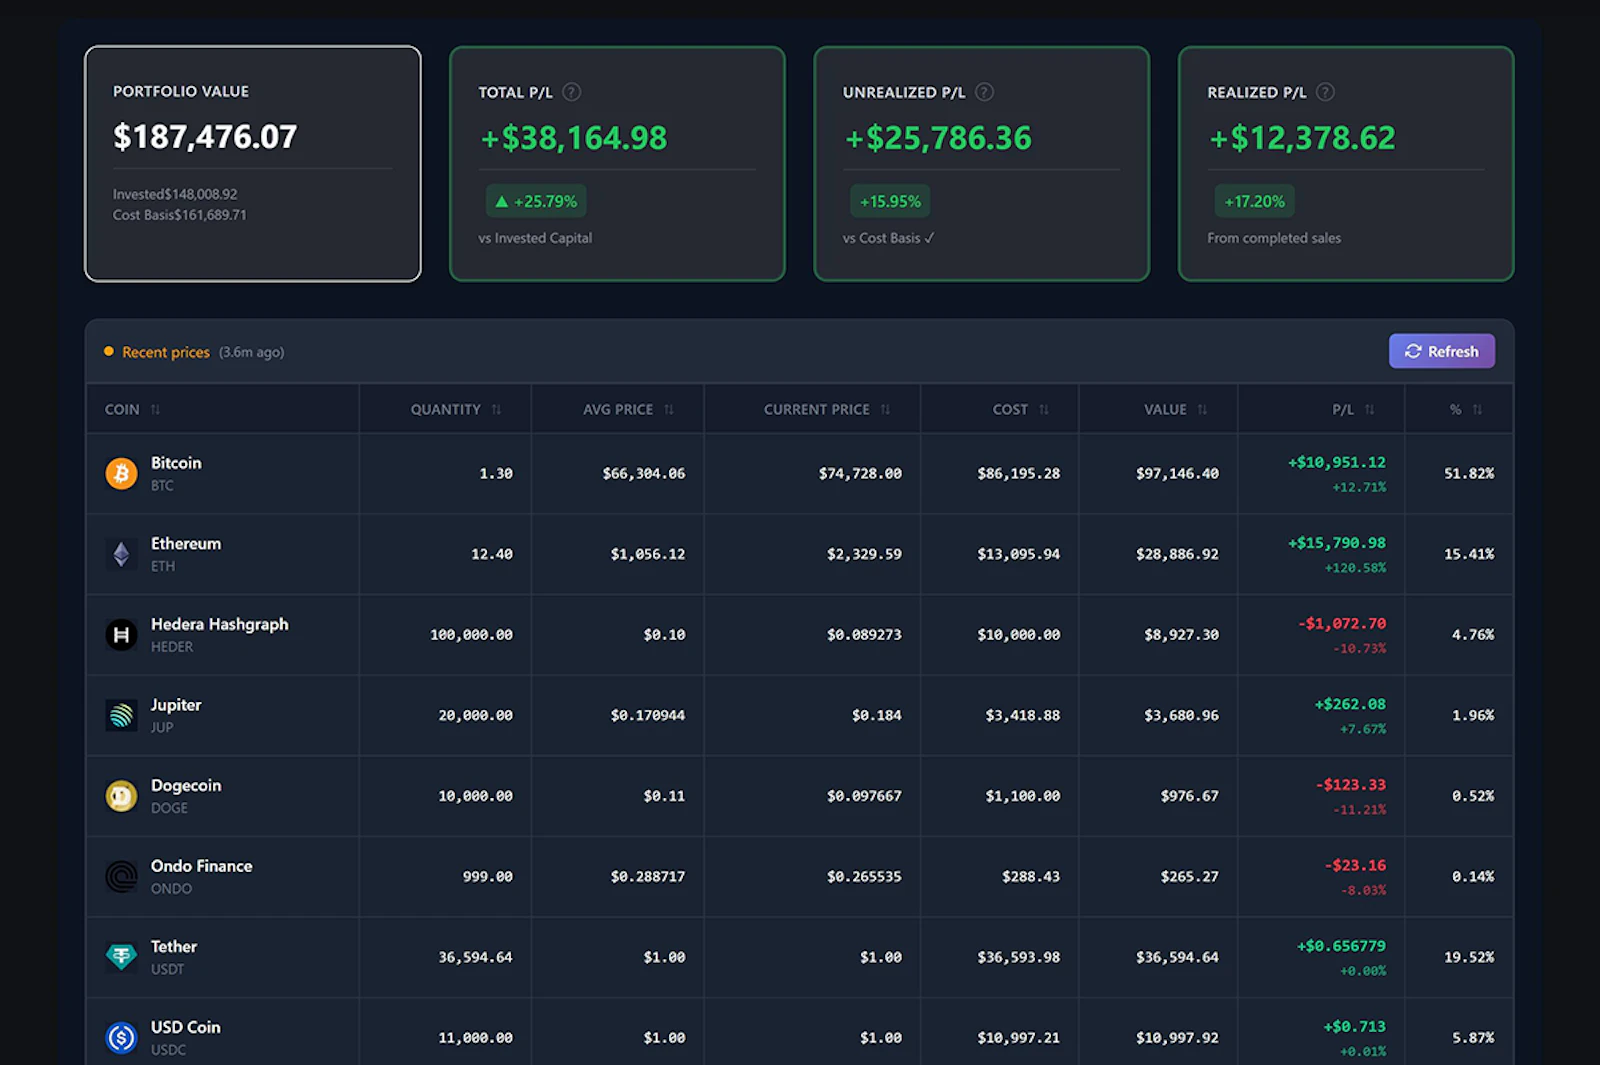Sort by P/L arrows icon
This screenshot has height=1065, width=1600.
tap(1370, 409)
